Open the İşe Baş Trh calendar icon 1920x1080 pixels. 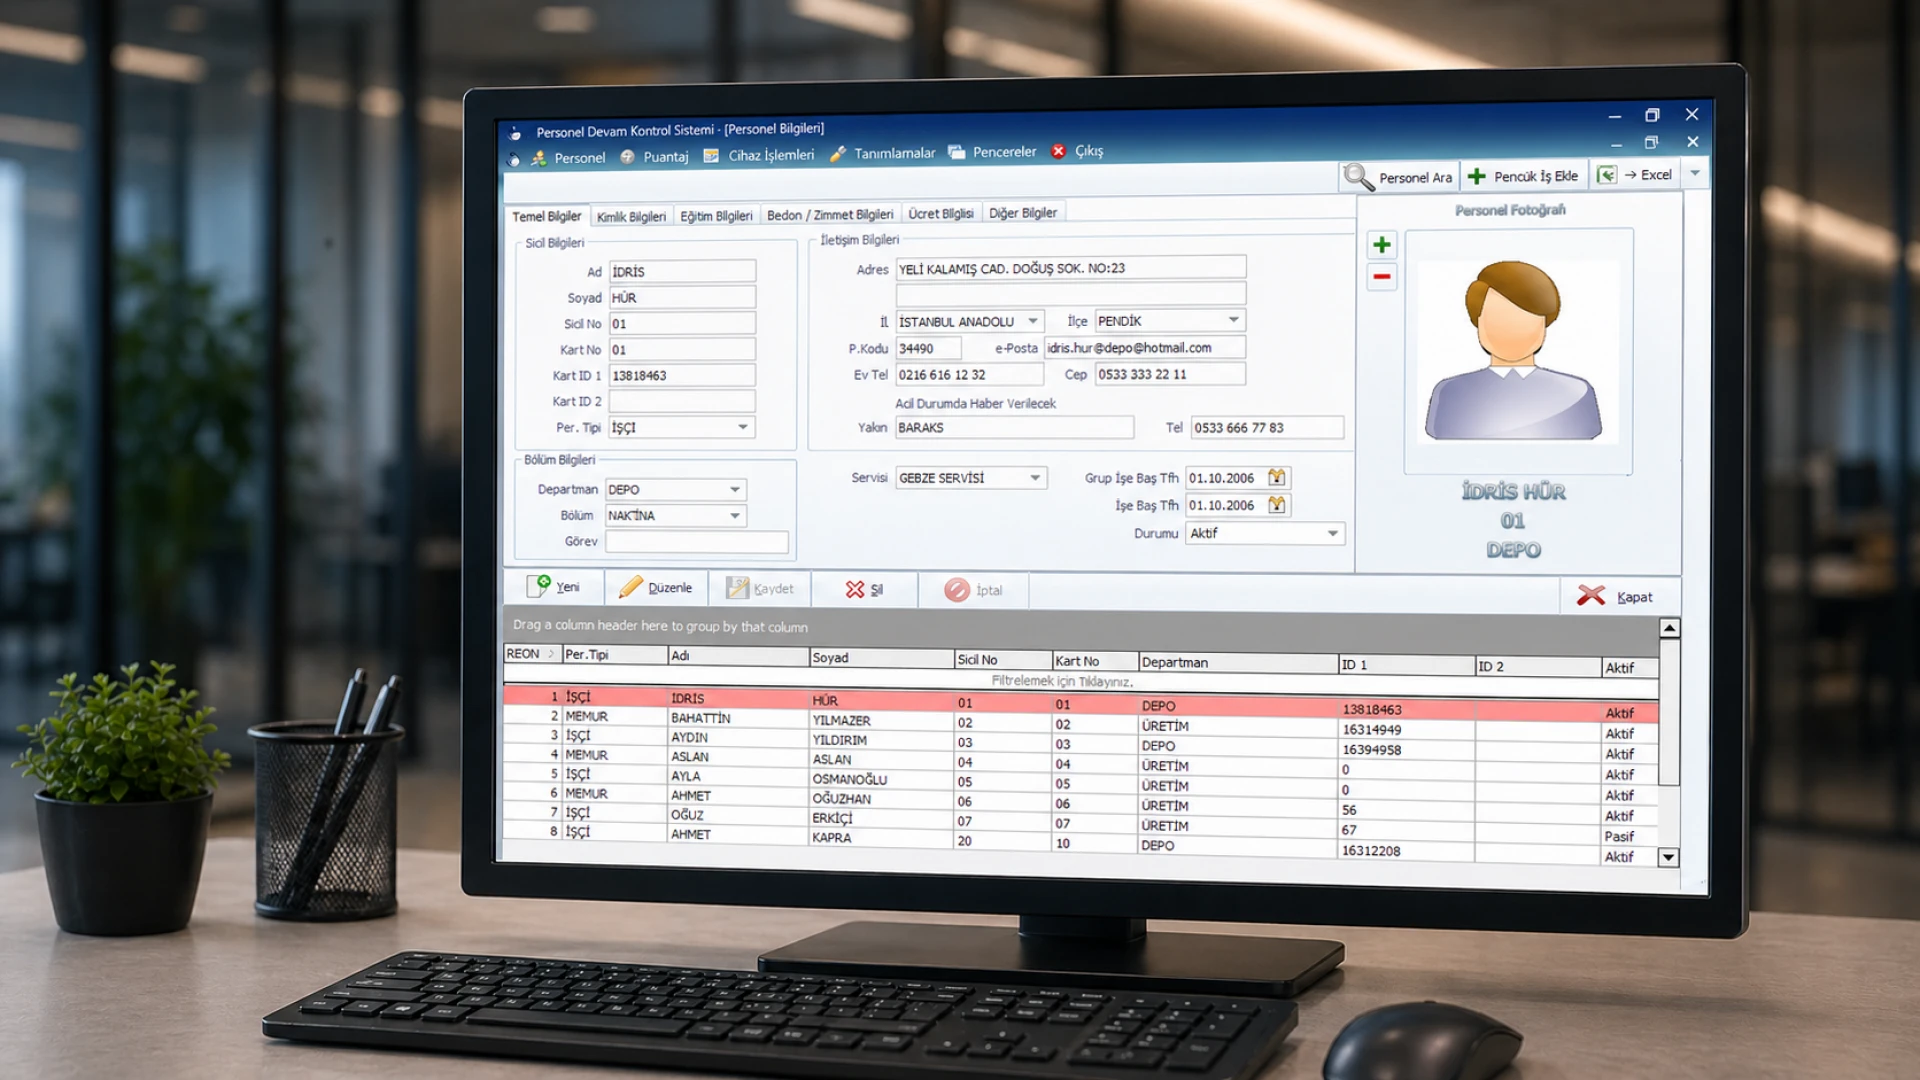coord(1277,505)
